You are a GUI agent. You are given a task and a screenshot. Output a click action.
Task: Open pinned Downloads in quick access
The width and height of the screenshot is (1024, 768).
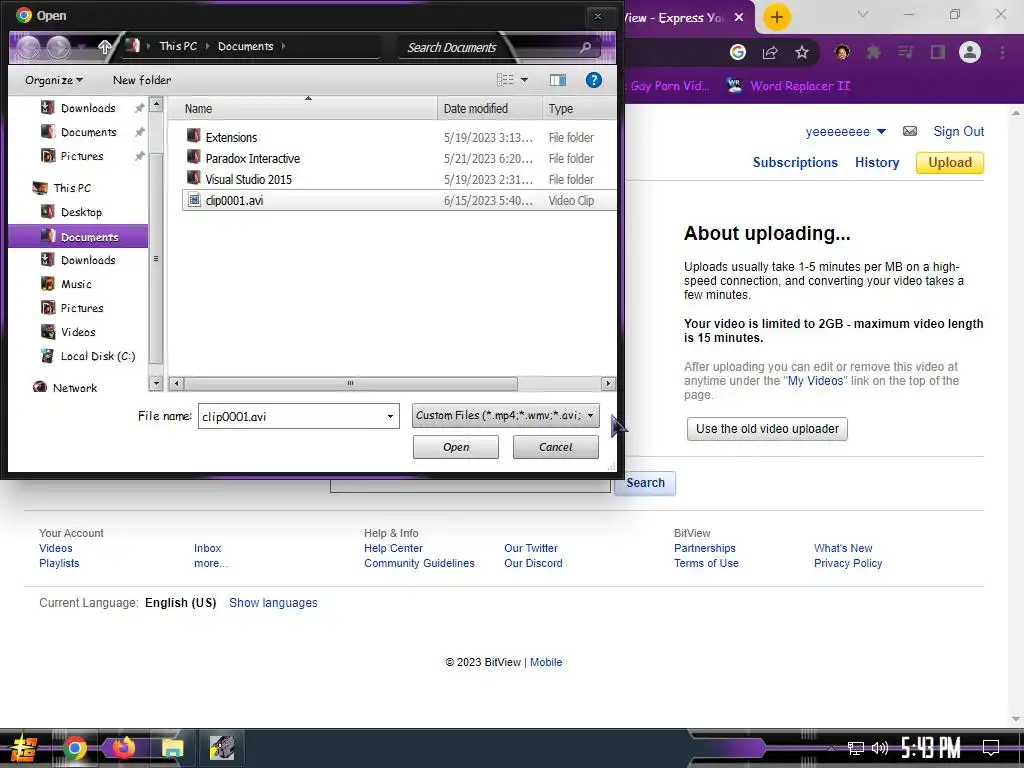pyautogui.click(x=88, y=108)
